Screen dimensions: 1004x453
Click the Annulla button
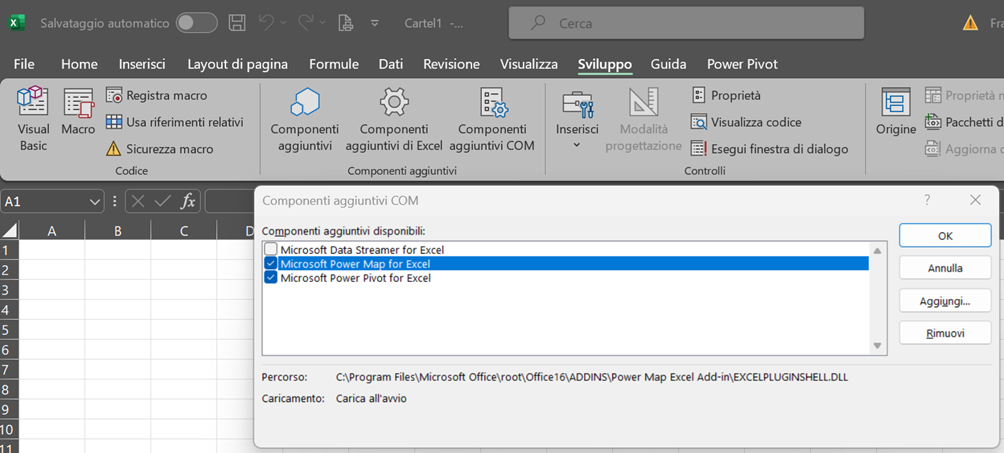tap(945, 268)
